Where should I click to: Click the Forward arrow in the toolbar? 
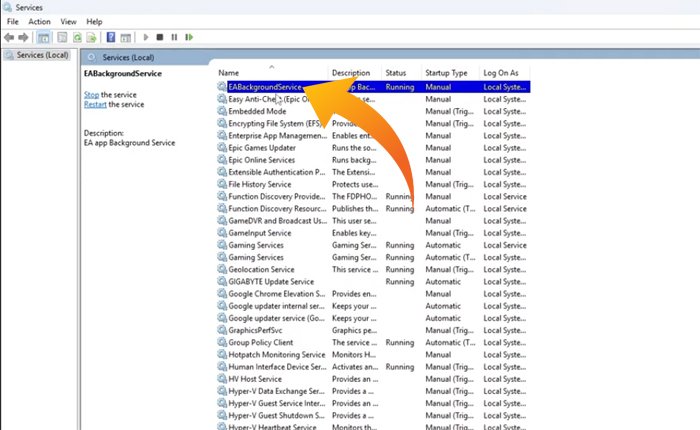(x=22, y=37)
